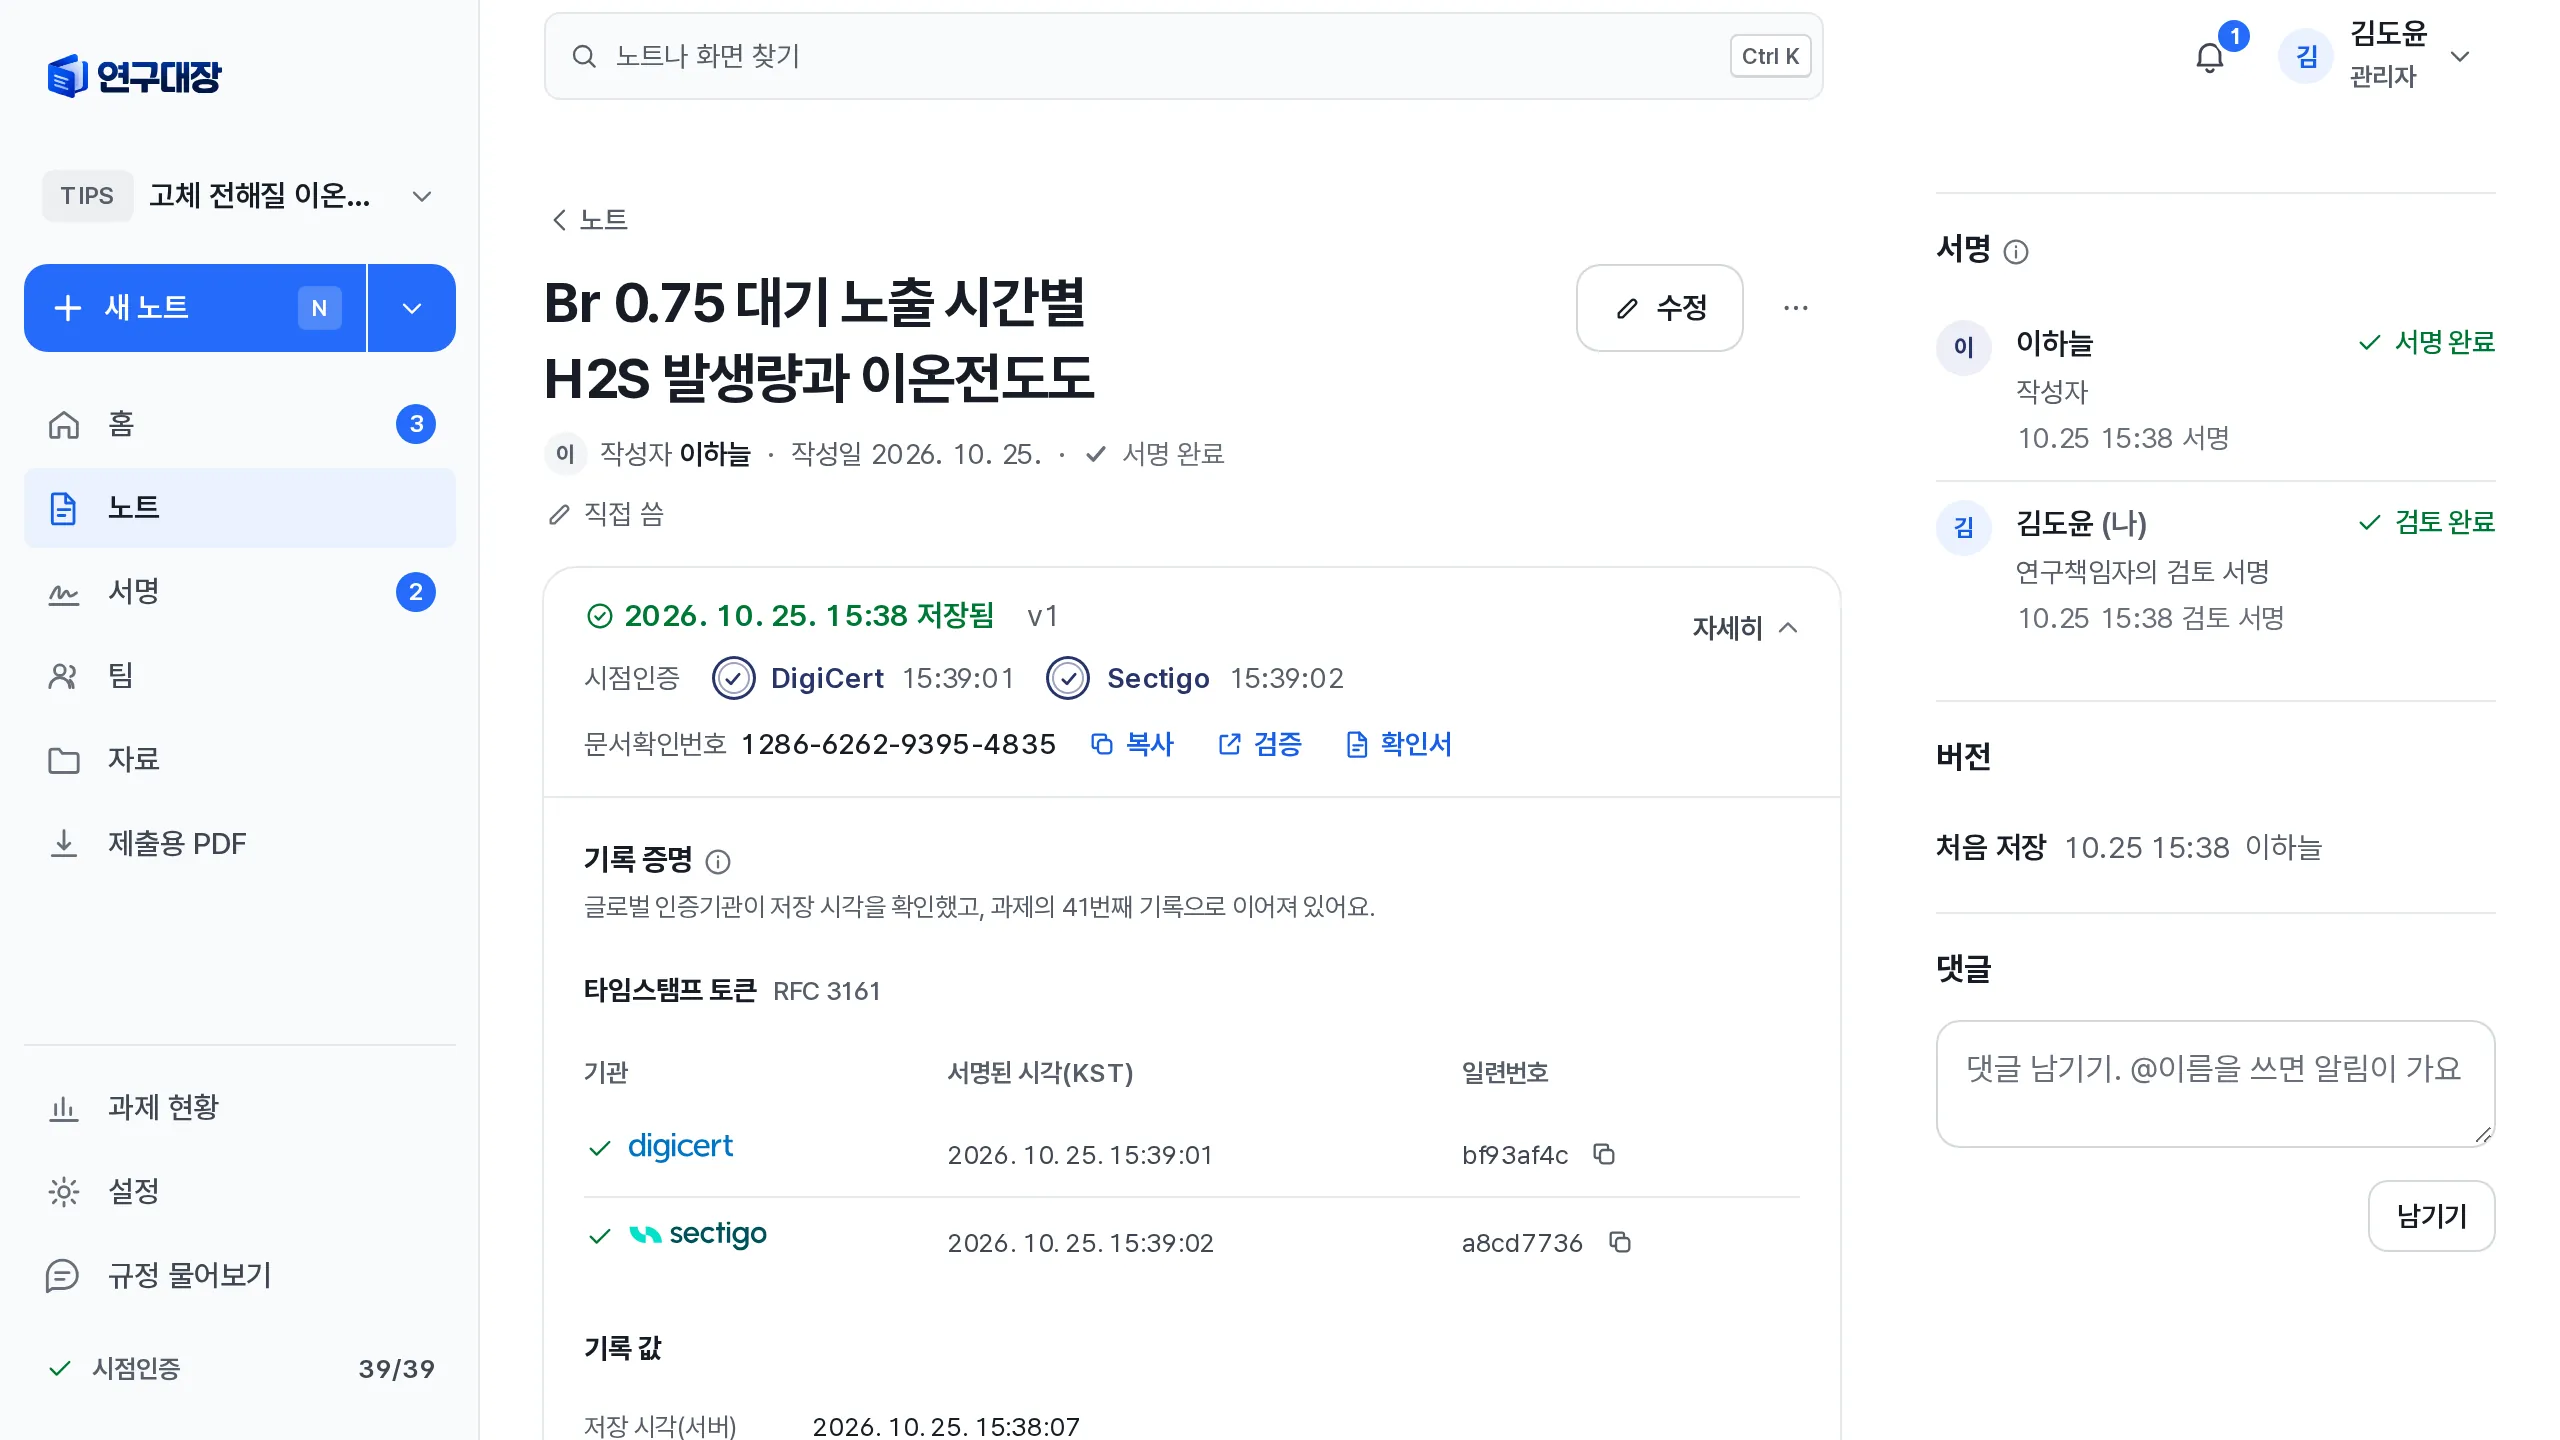Submit comment with 남기기 button
The image size is (2560, 1440).
tap(2432, 1216)
